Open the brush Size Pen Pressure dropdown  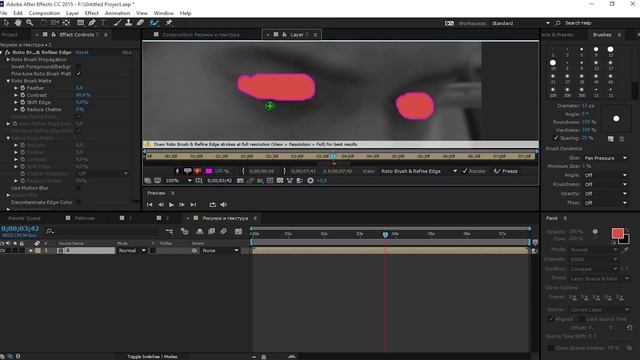(x=606, y=158)
